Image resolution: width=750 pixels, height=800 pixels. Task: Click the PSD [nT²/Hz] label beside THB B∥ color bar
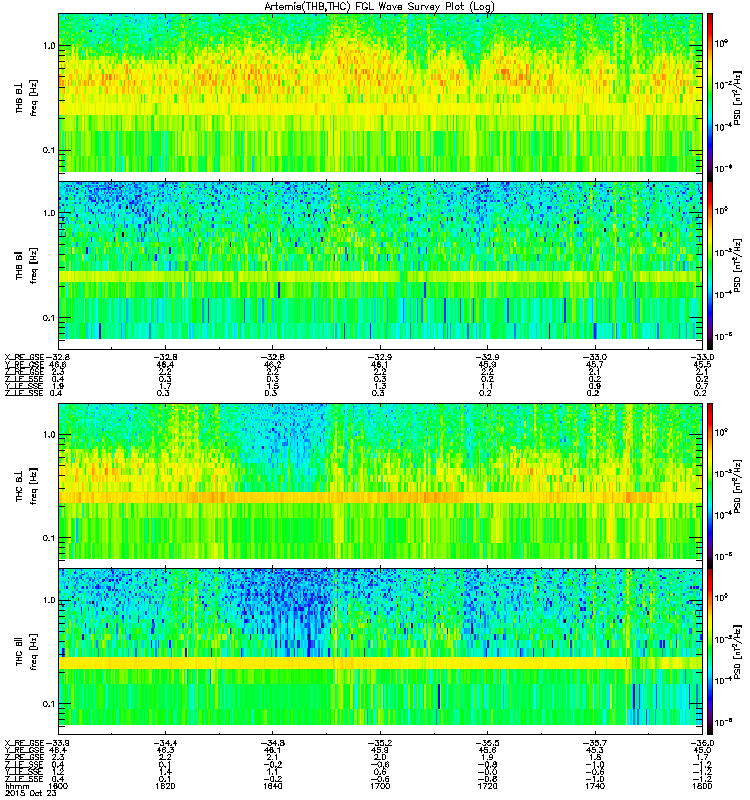point(739,265)
